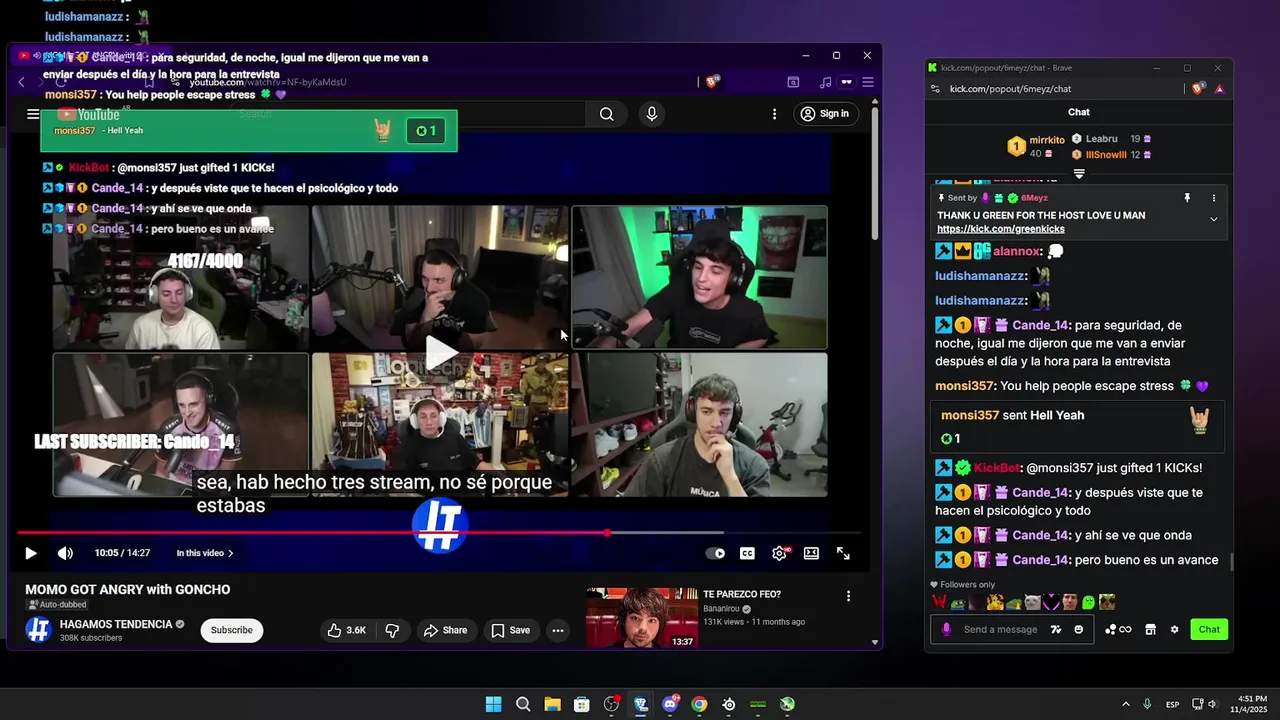Open the browser main menu hamburger icon
Viewport: 1280px width, 720px height.
tap(868, 82)
